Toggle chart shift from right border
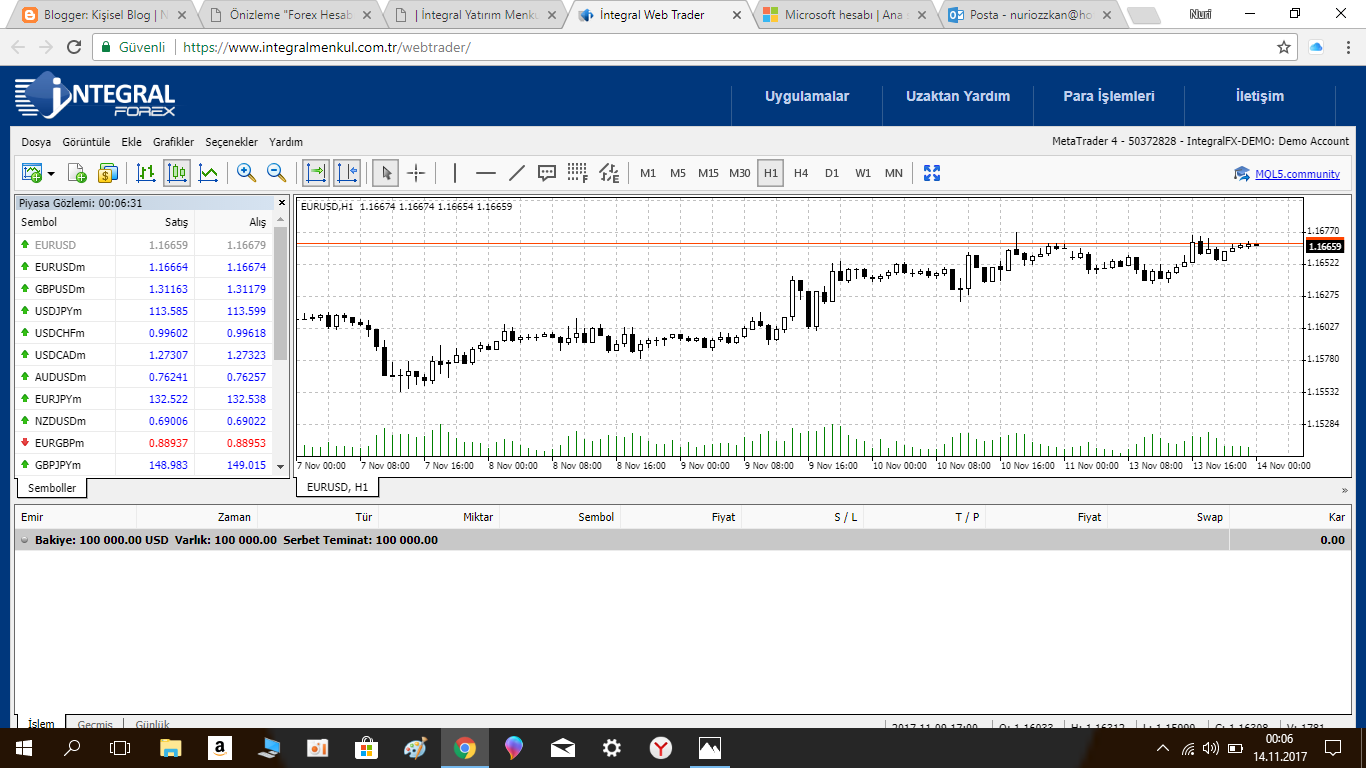Image resolution: width=1366 pixels, height=768 pixels. tap(347, 173)
